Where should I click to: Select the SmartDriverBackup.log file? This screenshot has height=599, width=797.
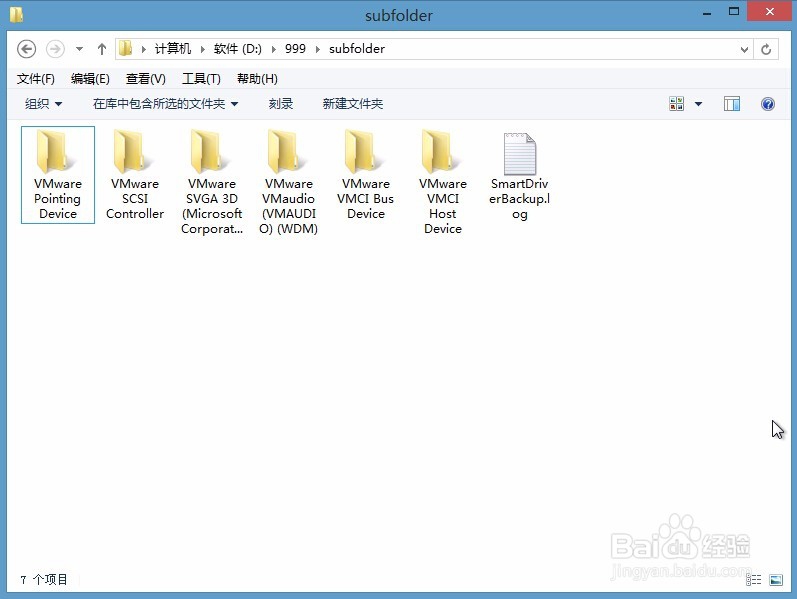519,176
